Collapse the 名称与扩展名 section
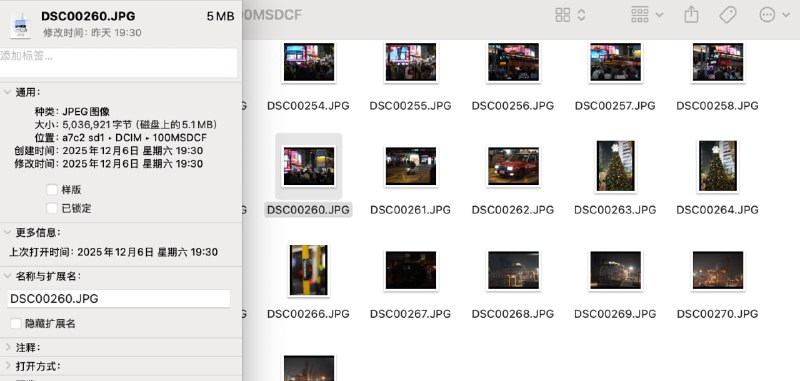Image resolution: width=800 pixels, height=381 pixels. tap(7, 276)
